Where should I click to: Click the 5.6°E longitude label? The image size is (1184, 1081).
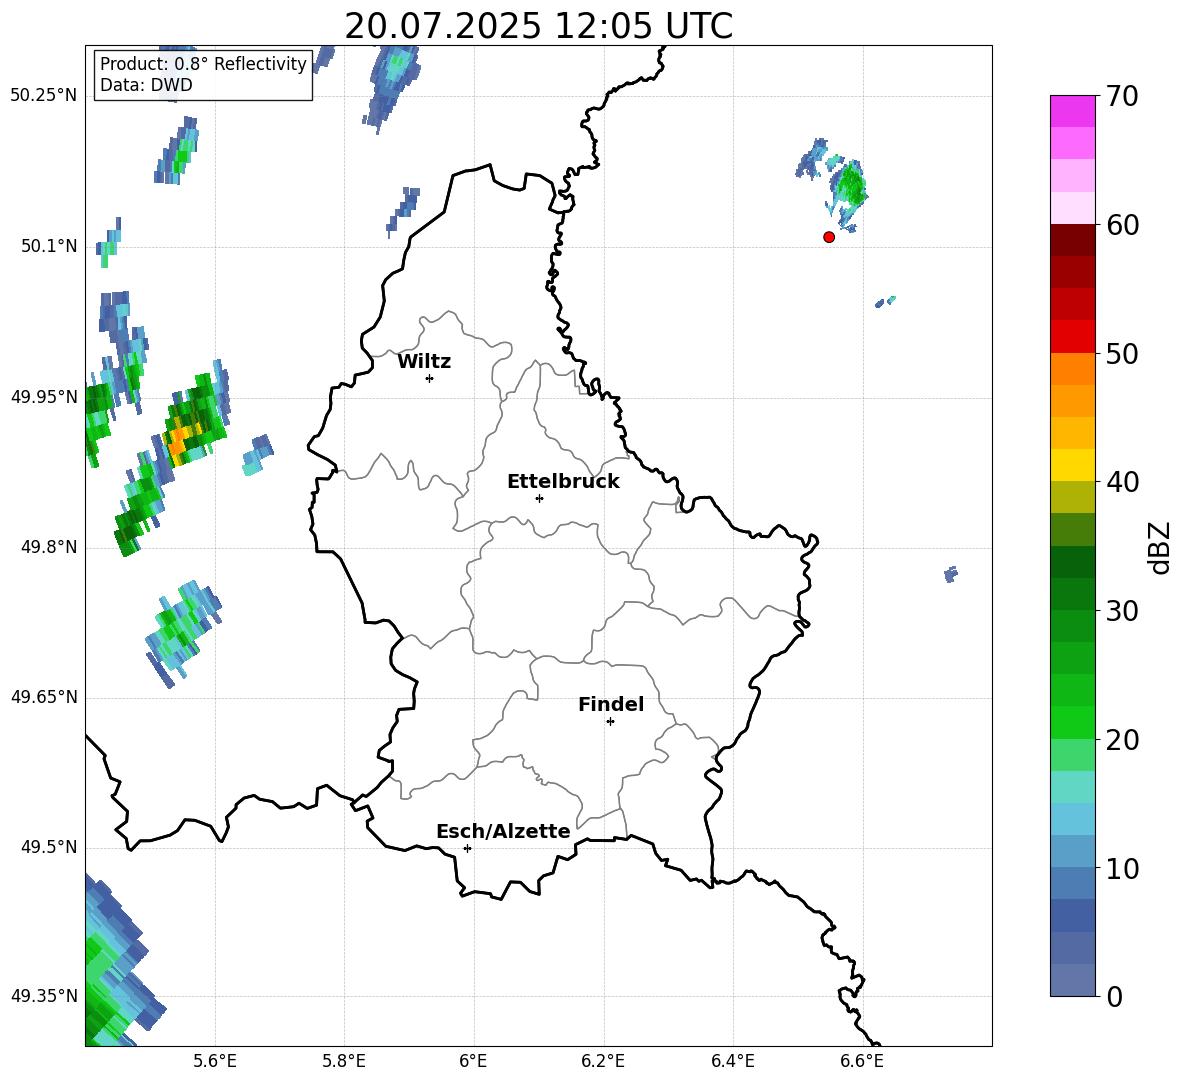coord(215,1061)
